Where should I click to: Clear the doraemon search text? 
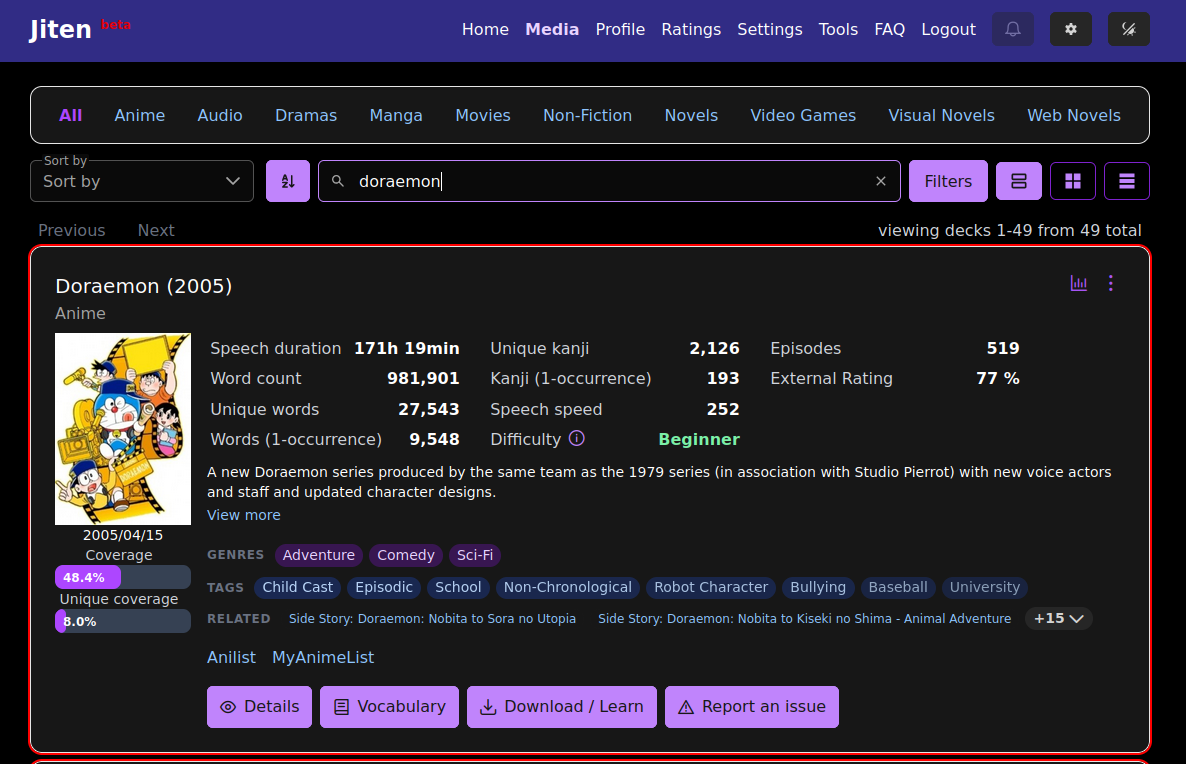881,181
